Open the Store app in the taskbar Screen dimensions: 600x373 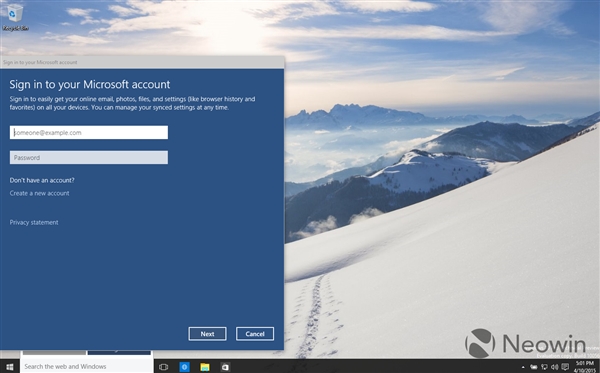pyautogui.click(x=225, y=367)
